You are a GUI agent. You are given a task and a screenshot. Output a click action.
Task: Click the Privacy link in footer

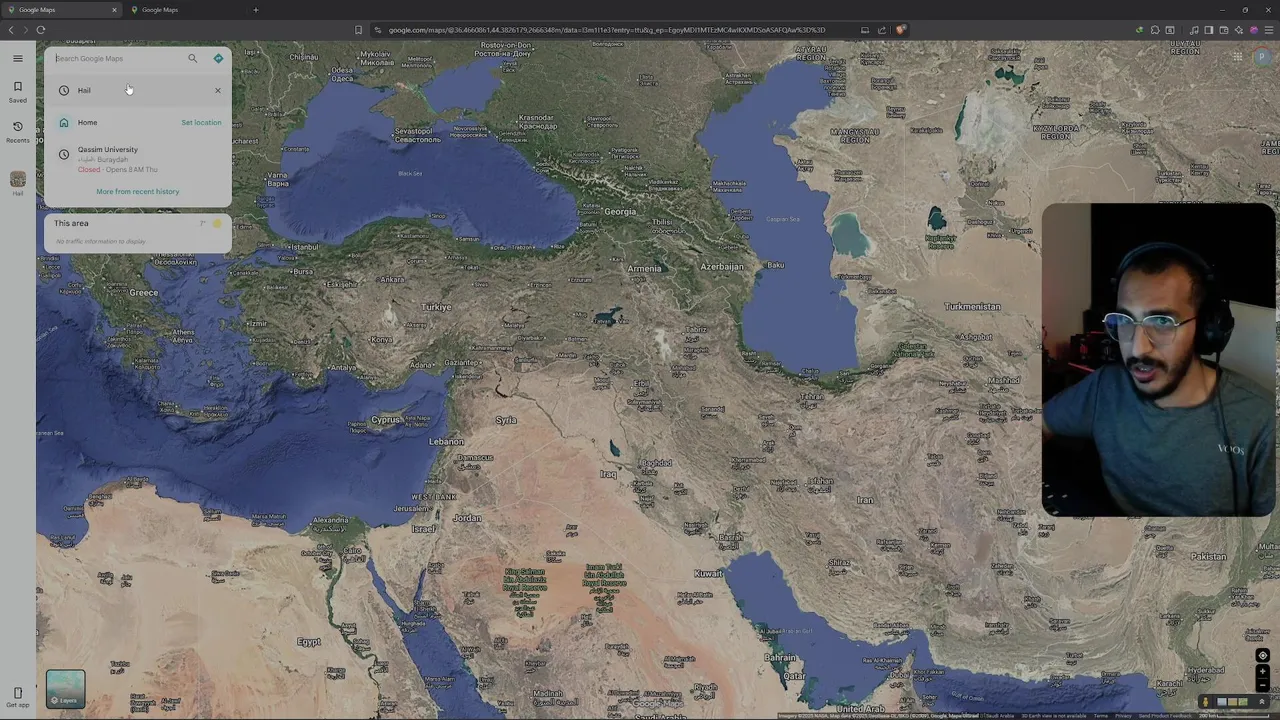pyautogui.click(x=1123, y=716)
